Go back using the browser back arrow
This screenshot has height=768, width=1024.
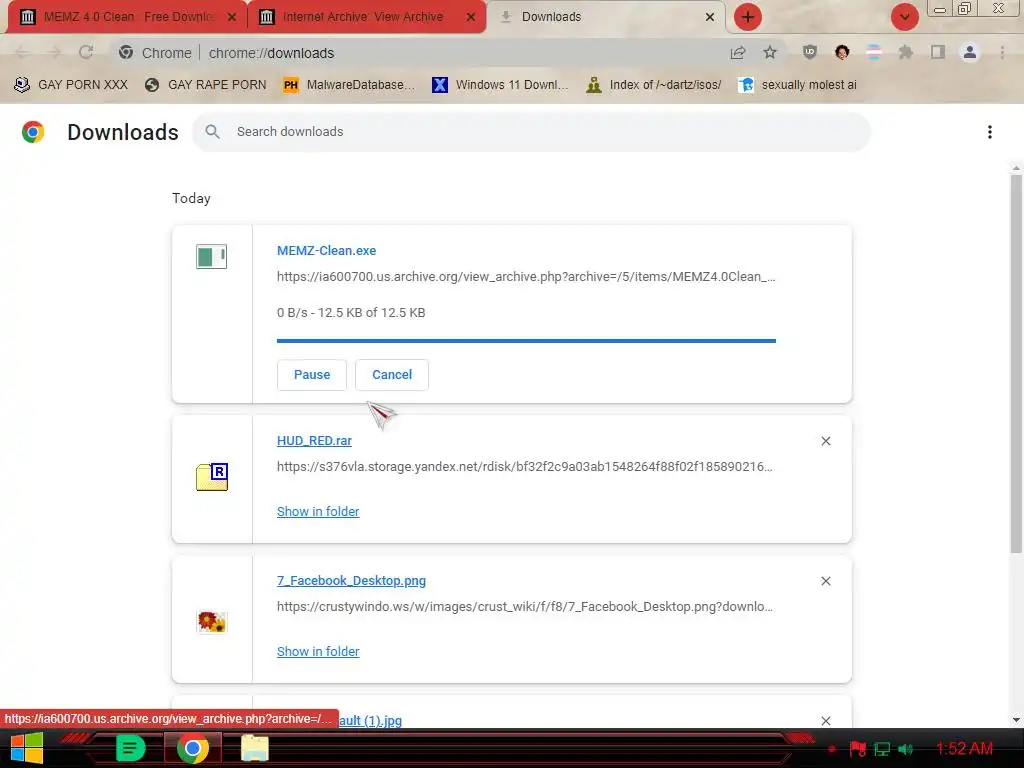point(22,52)
